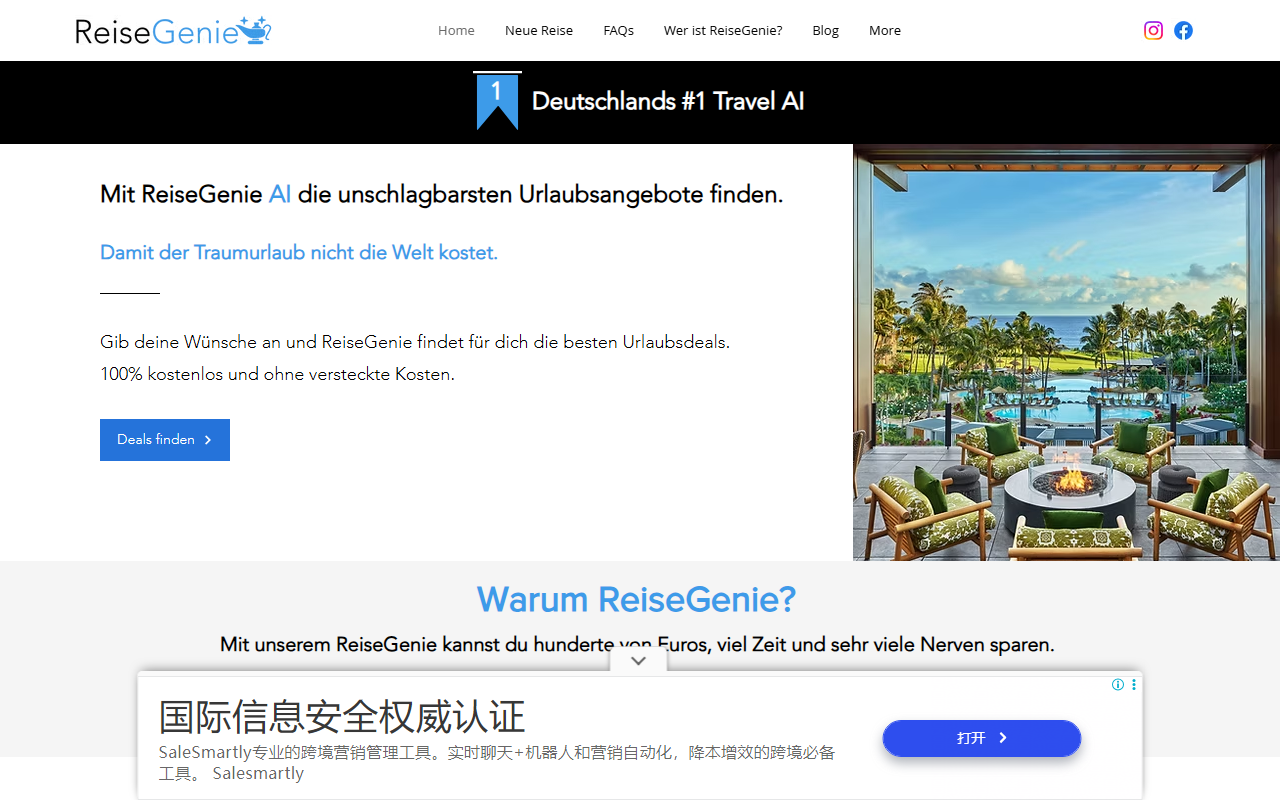Click the Deals finden button
The image size is (1280, 800).
coord(165,440)
